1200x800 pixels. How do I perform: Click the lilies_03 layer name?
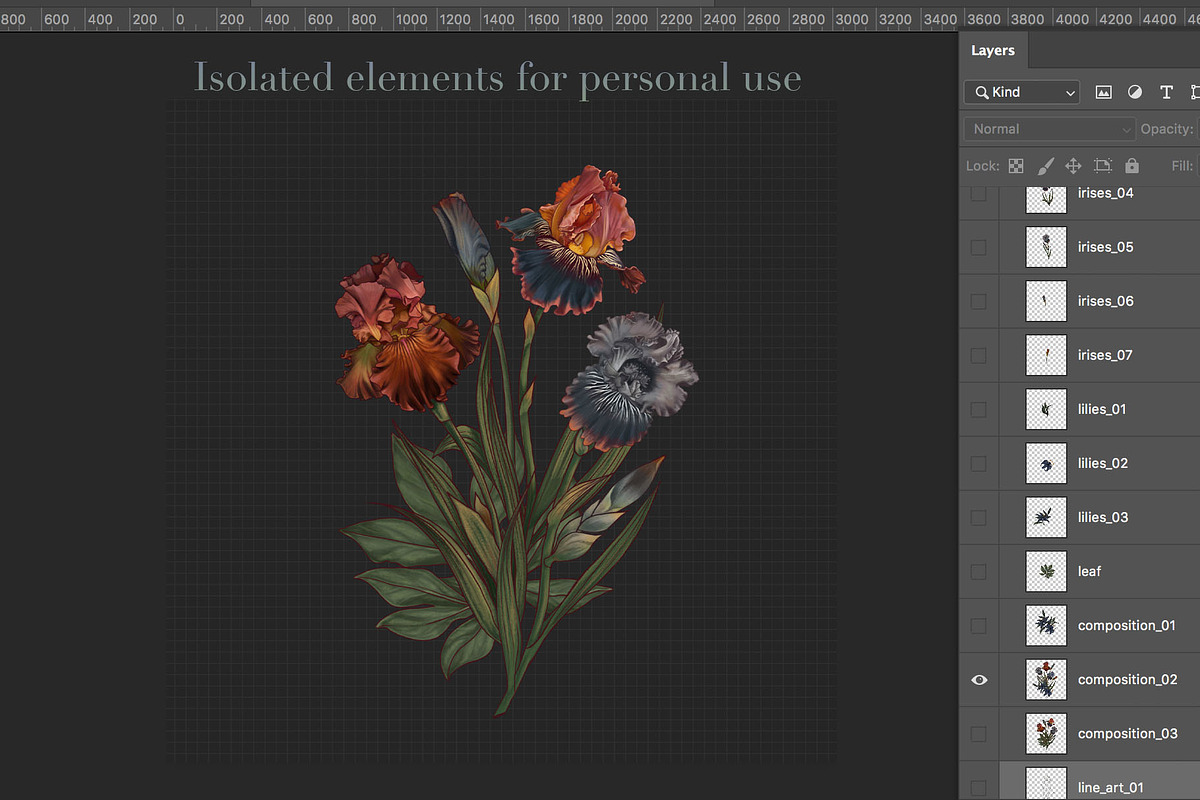(x=1103, y=517)
